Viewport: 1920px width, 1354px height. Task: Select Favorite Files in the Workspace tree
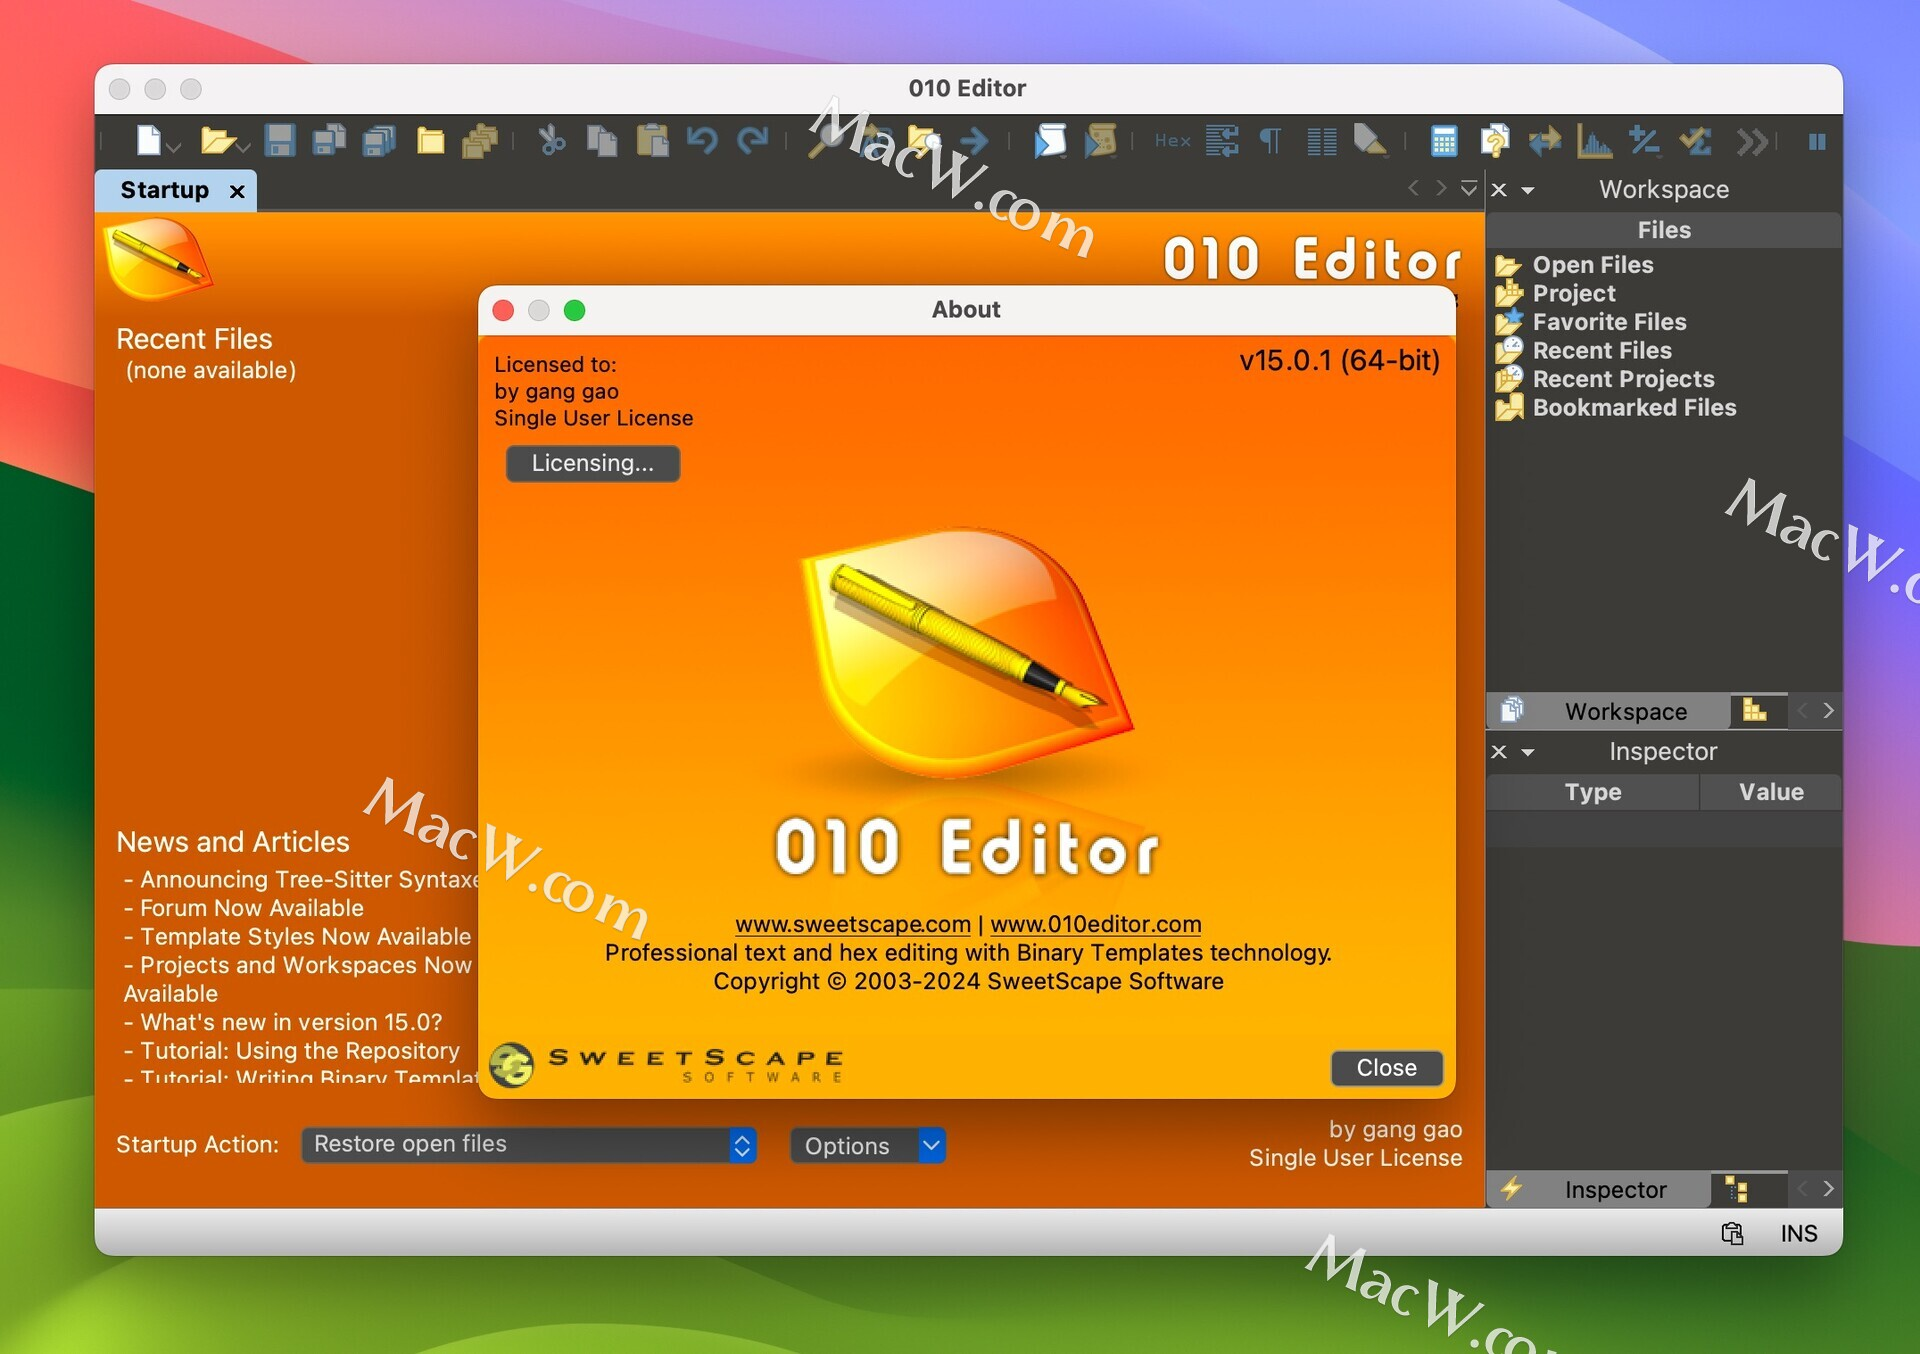point(1609,322)
